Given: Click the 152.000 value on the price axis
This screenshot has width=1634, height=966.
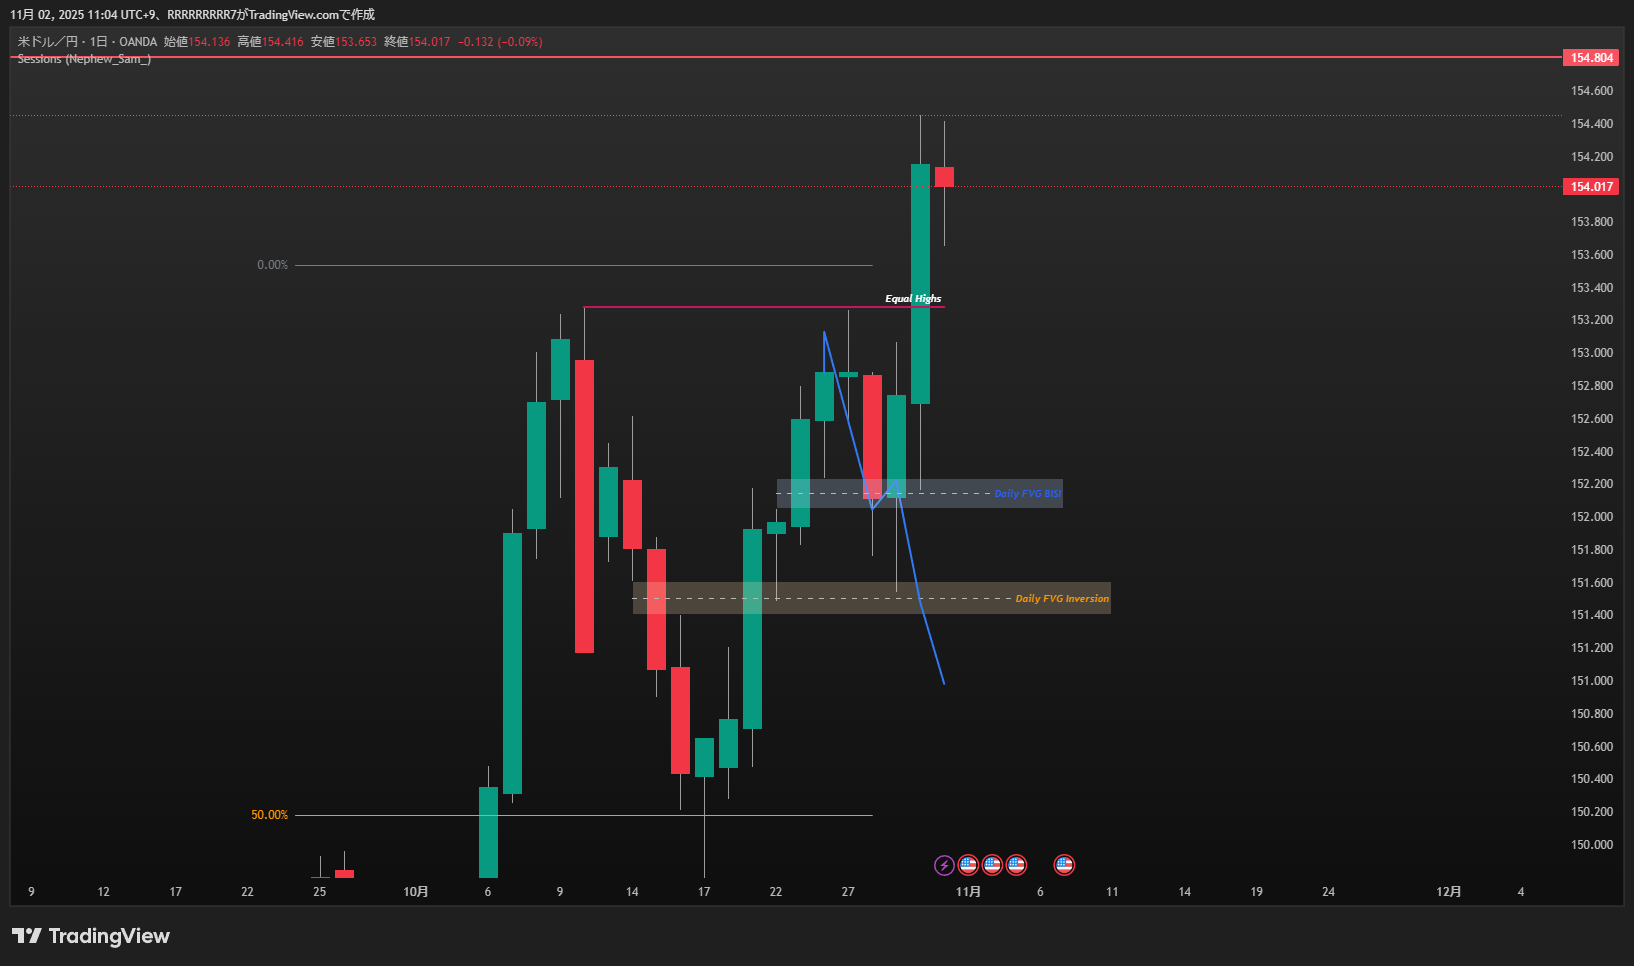Looking at the screenshot, I should [1591, 517].
